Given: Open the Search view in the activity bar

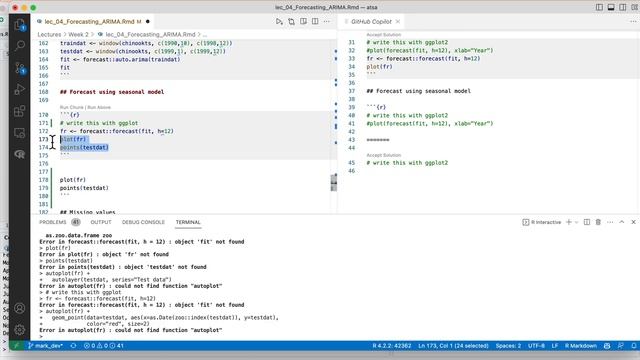Looking at the screenshot, I should [20, 46].
